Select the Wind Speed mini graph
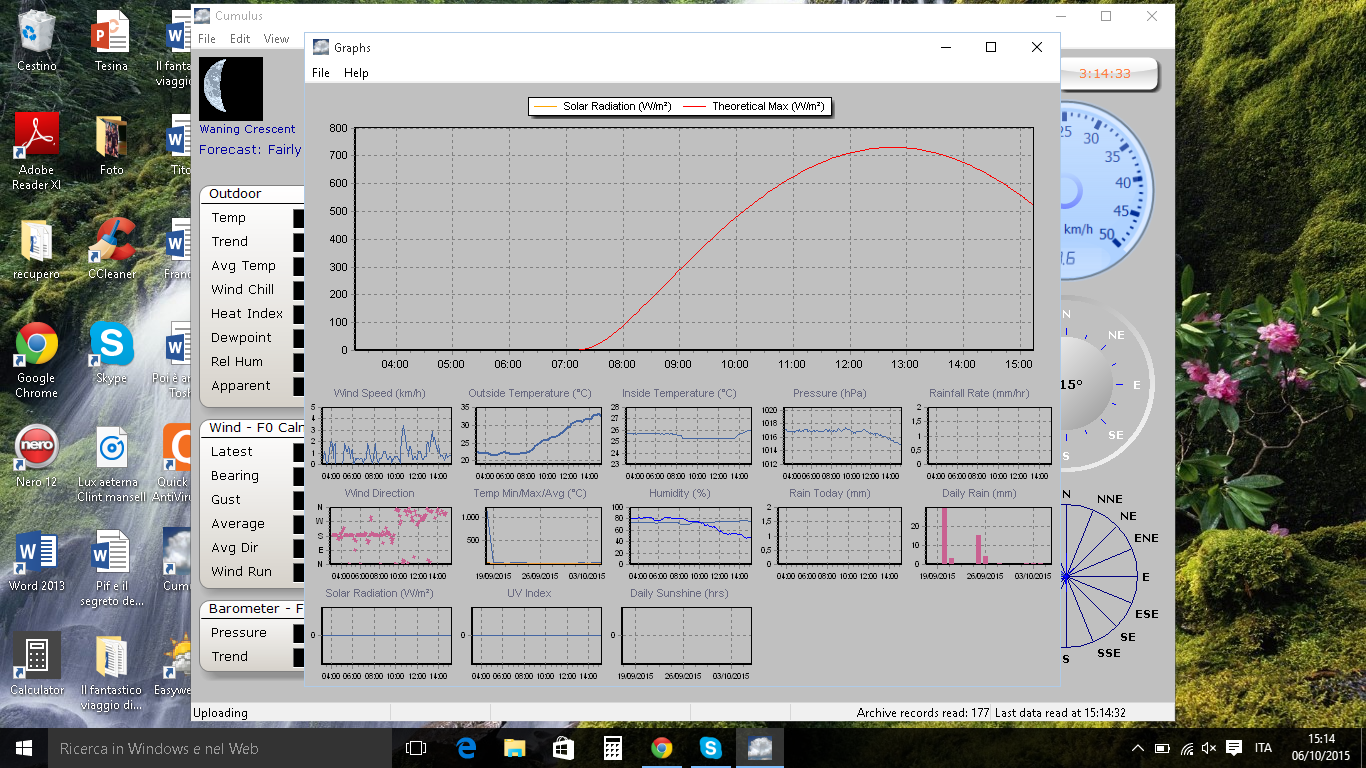The height and width of the screenshot is (768, 1366). coord(385,436)
